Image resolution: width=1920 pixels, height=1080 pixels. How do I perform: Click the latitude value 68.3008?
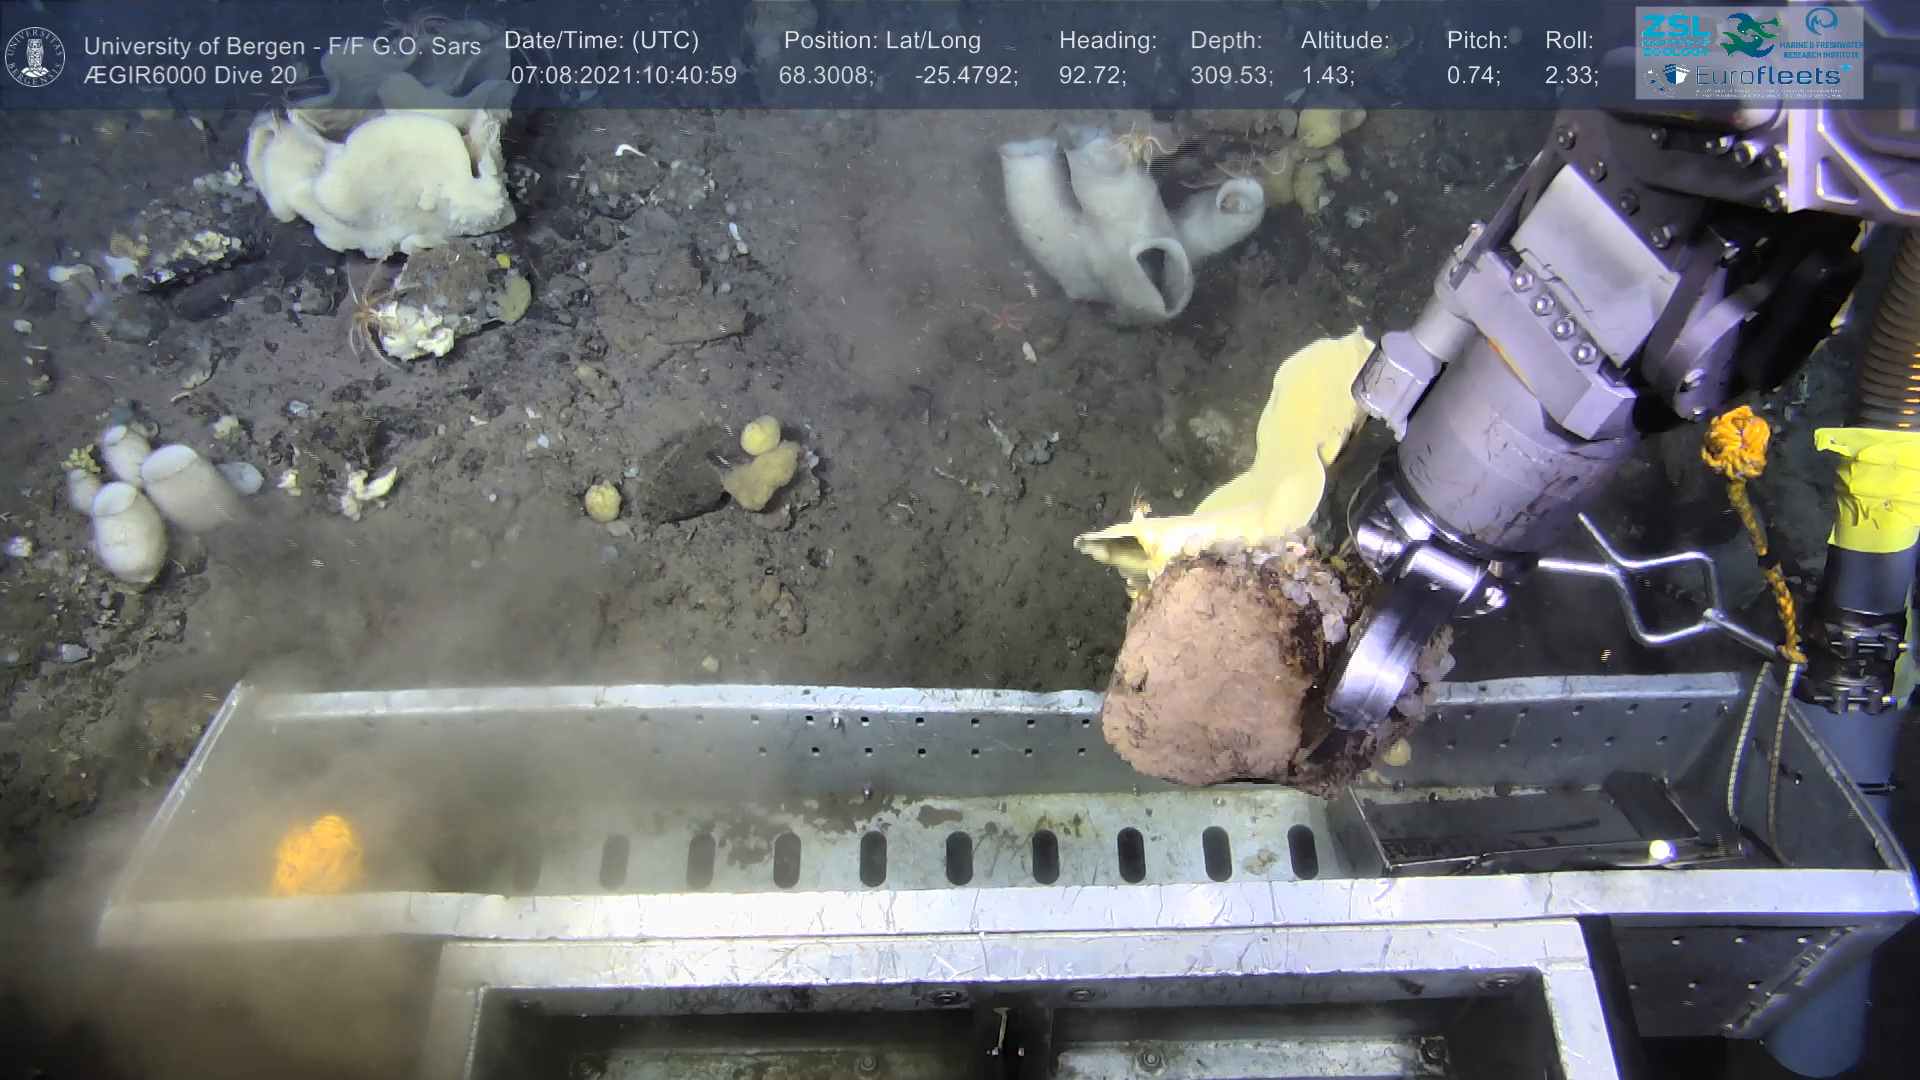coord(826,76)
